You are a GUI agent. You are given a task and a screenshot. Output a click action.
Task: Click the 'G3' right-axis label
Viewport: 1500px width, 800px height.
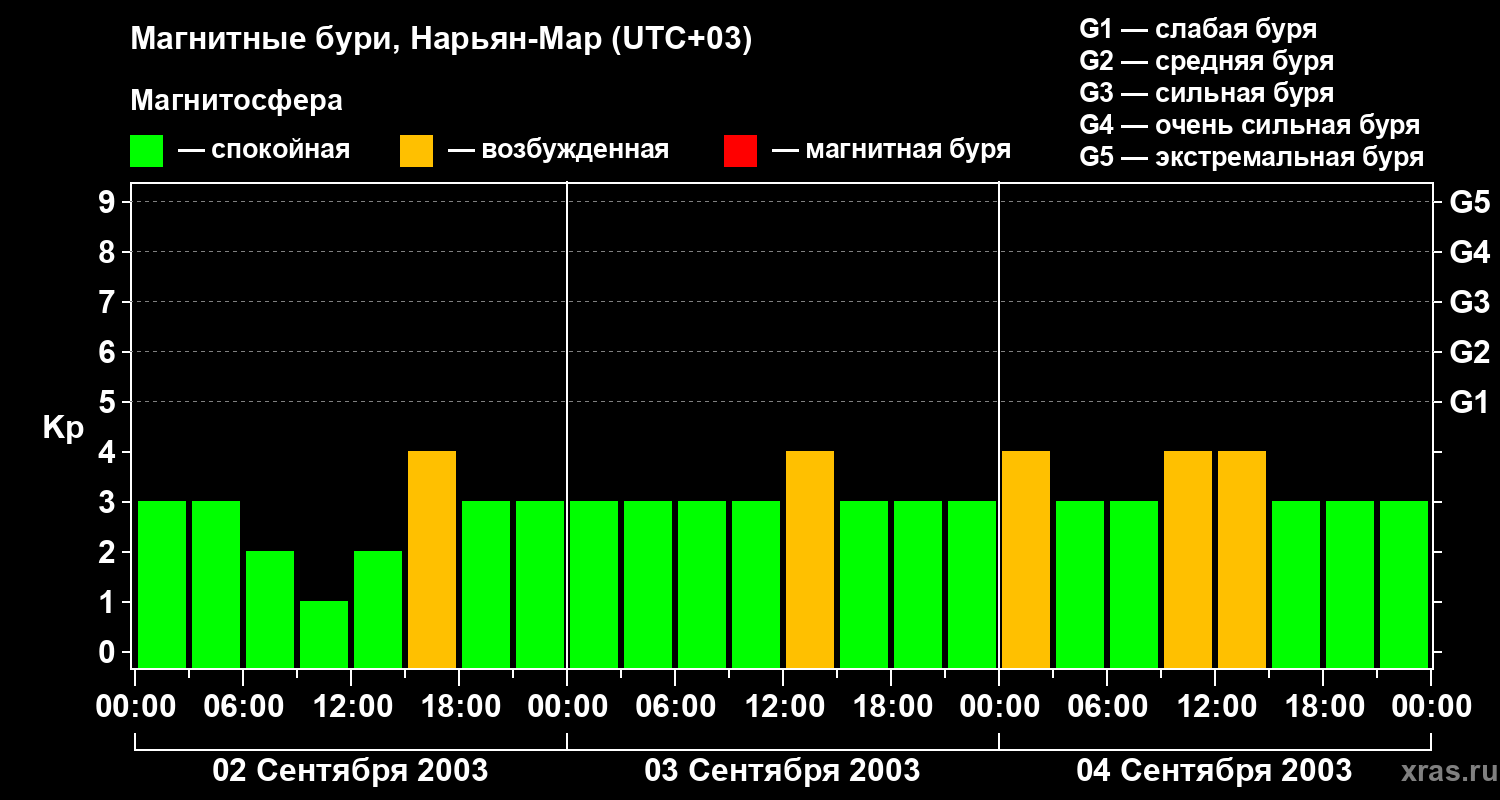pos(1470,302)
